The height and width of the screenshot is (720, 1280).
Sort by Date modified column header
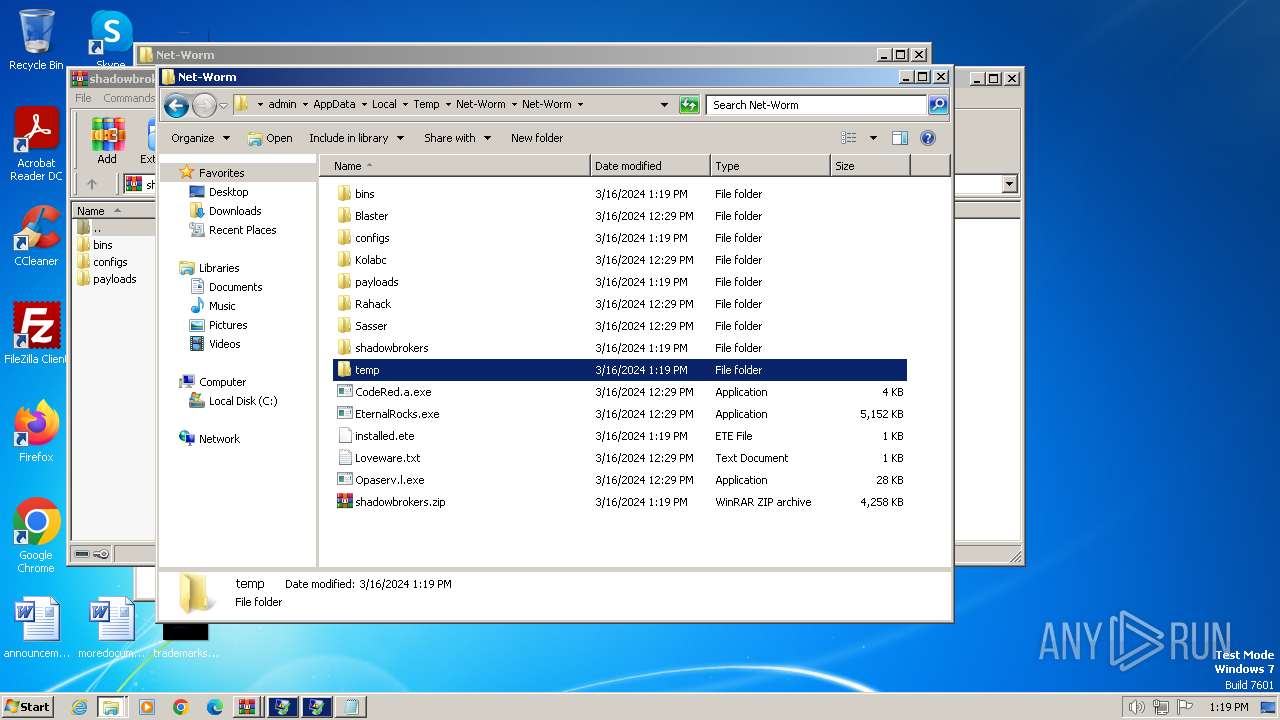[x=650, y=166]
